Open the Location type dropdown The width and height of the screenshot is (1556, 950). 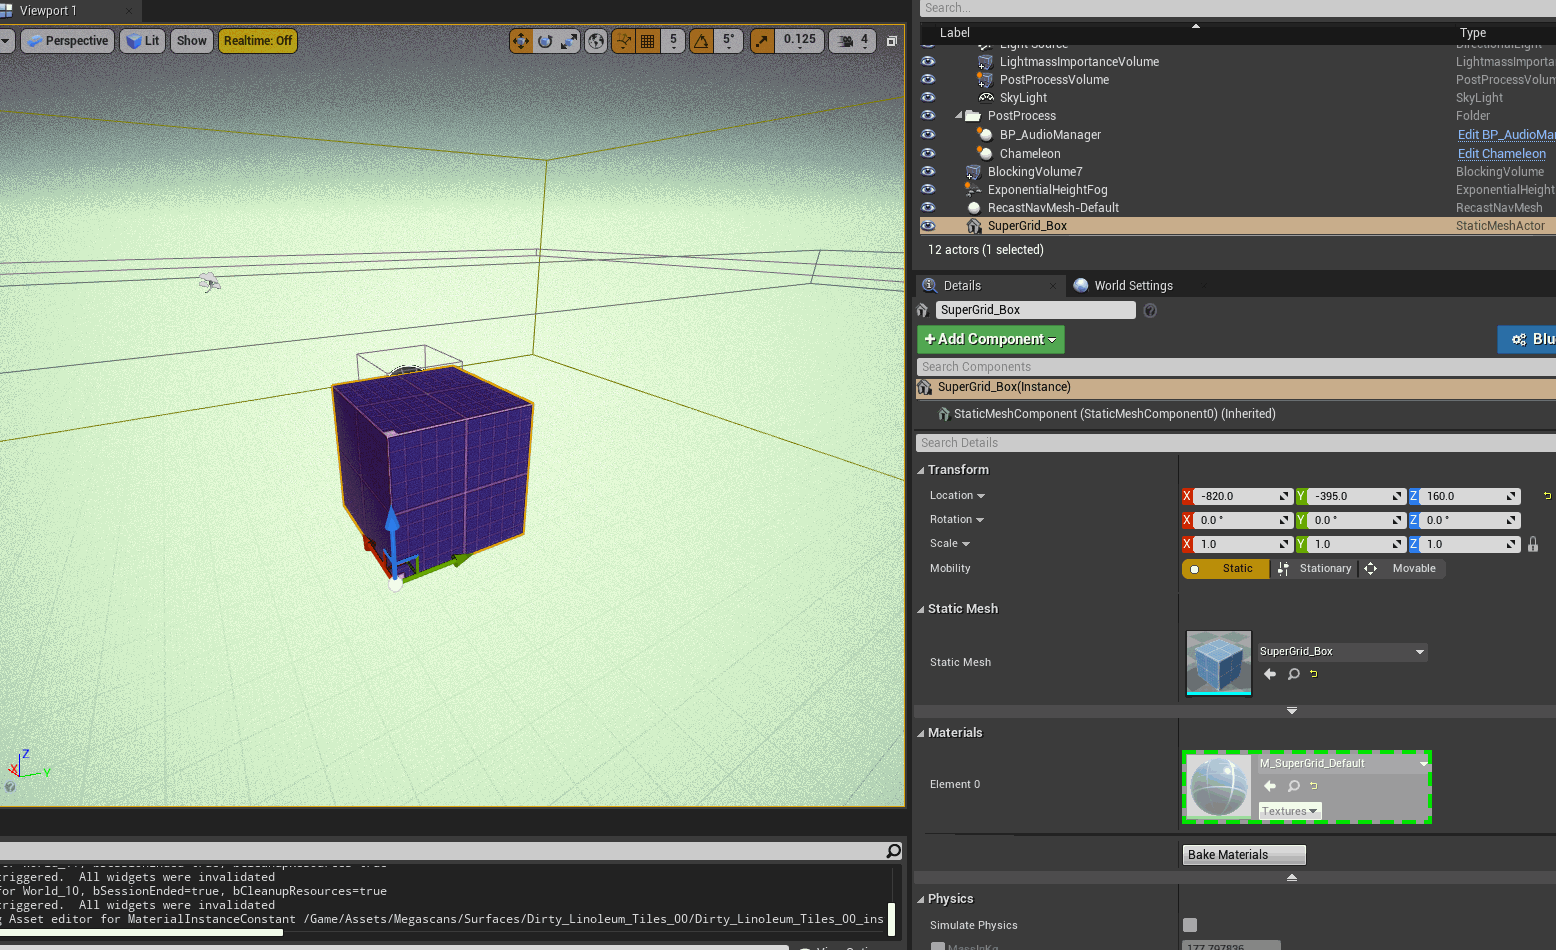[957, 496]
